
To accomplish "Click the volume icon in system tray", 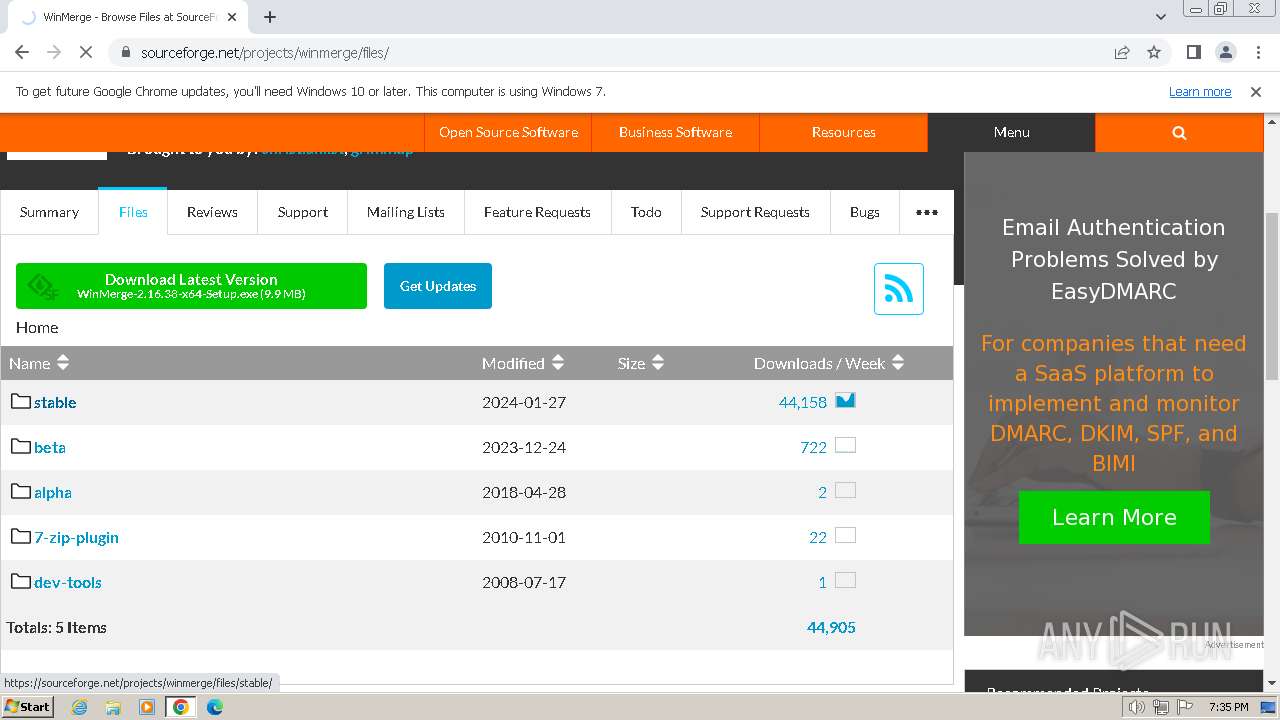I will 1137,707.
